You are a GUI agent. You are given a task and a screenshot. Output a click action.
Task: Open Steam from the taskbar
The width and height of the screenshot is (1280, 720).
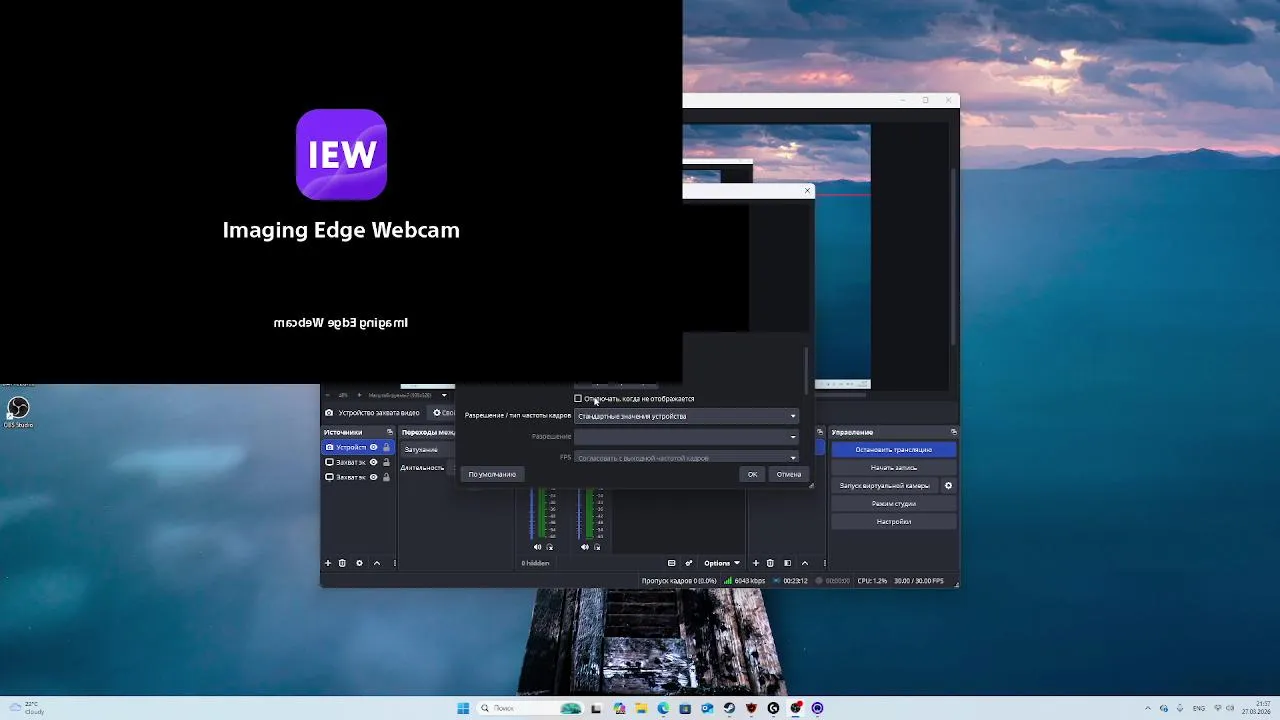click(729, 708)
